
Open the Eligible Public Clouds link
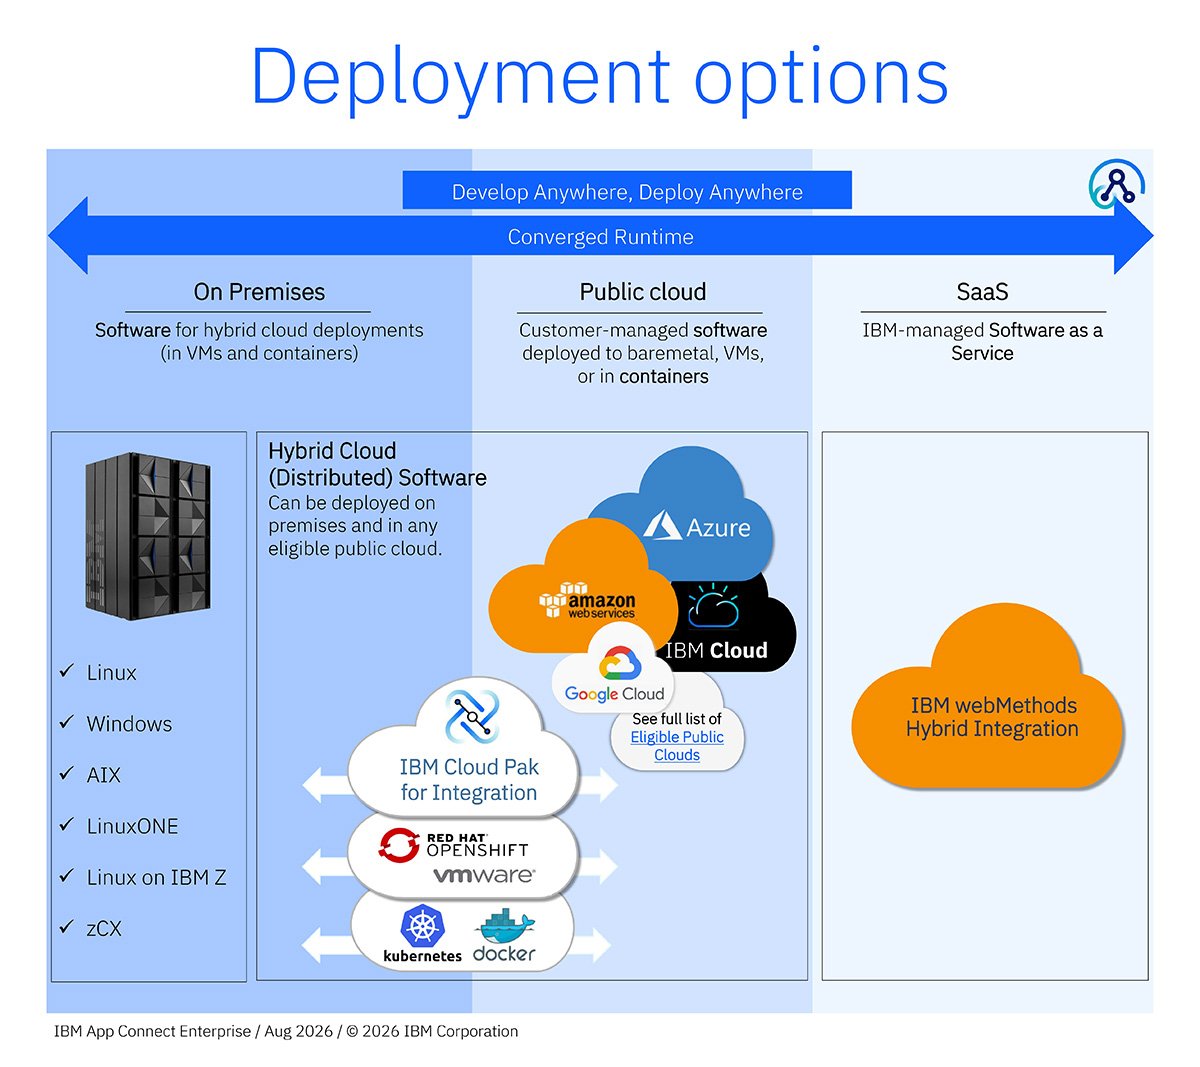pyautogui.click(x=677, y=746)
